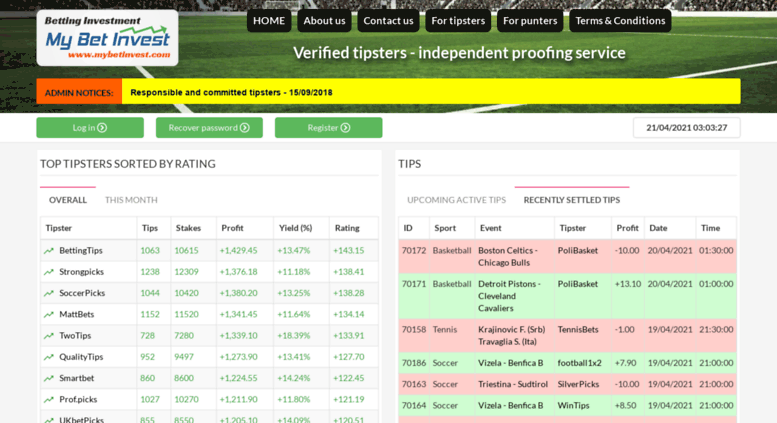Click football1x2 tipster name

(579, 363)
